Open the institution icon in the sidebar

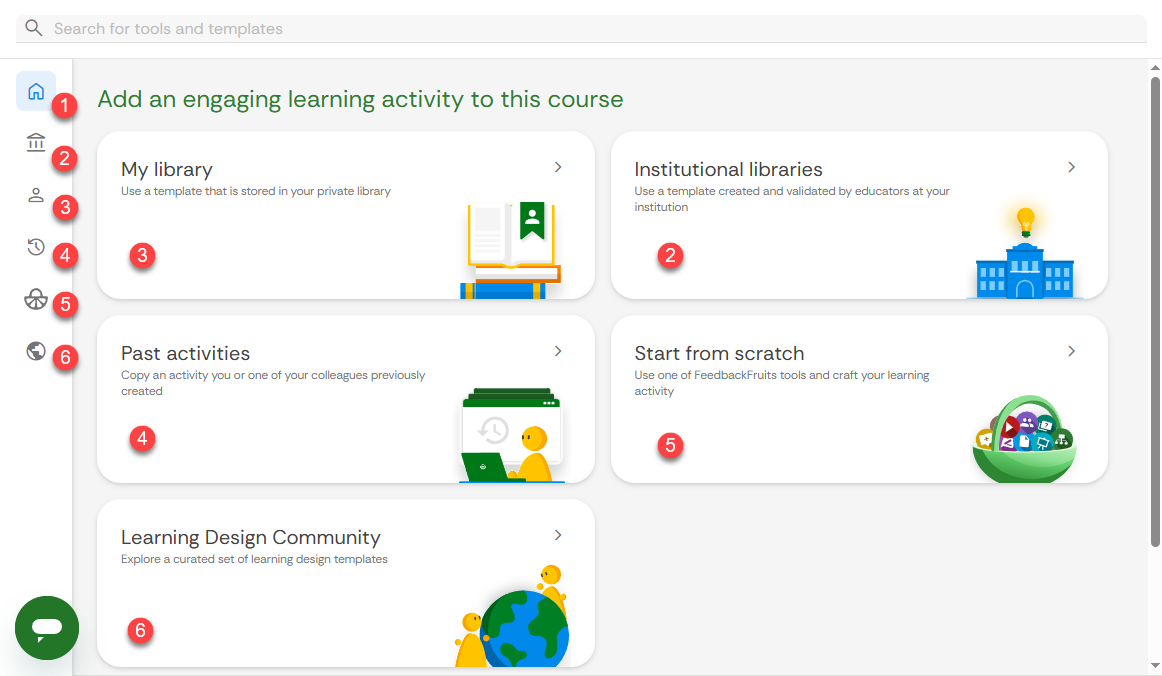click(36, 142)
